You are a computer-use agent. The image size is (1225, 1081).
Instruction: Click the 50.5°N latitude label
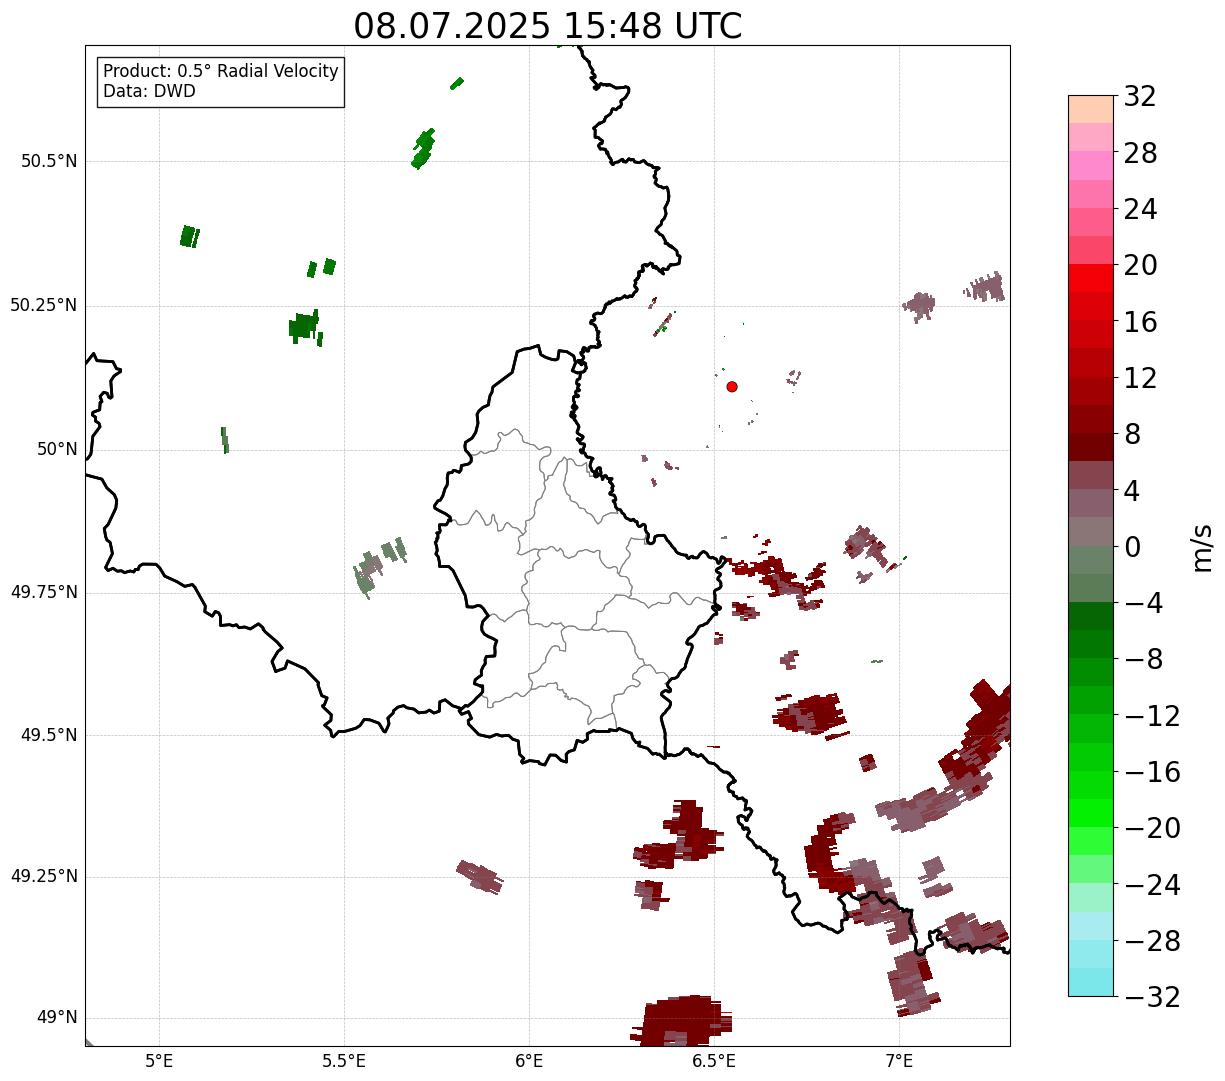pyautogui.click(x=49, y=161)
